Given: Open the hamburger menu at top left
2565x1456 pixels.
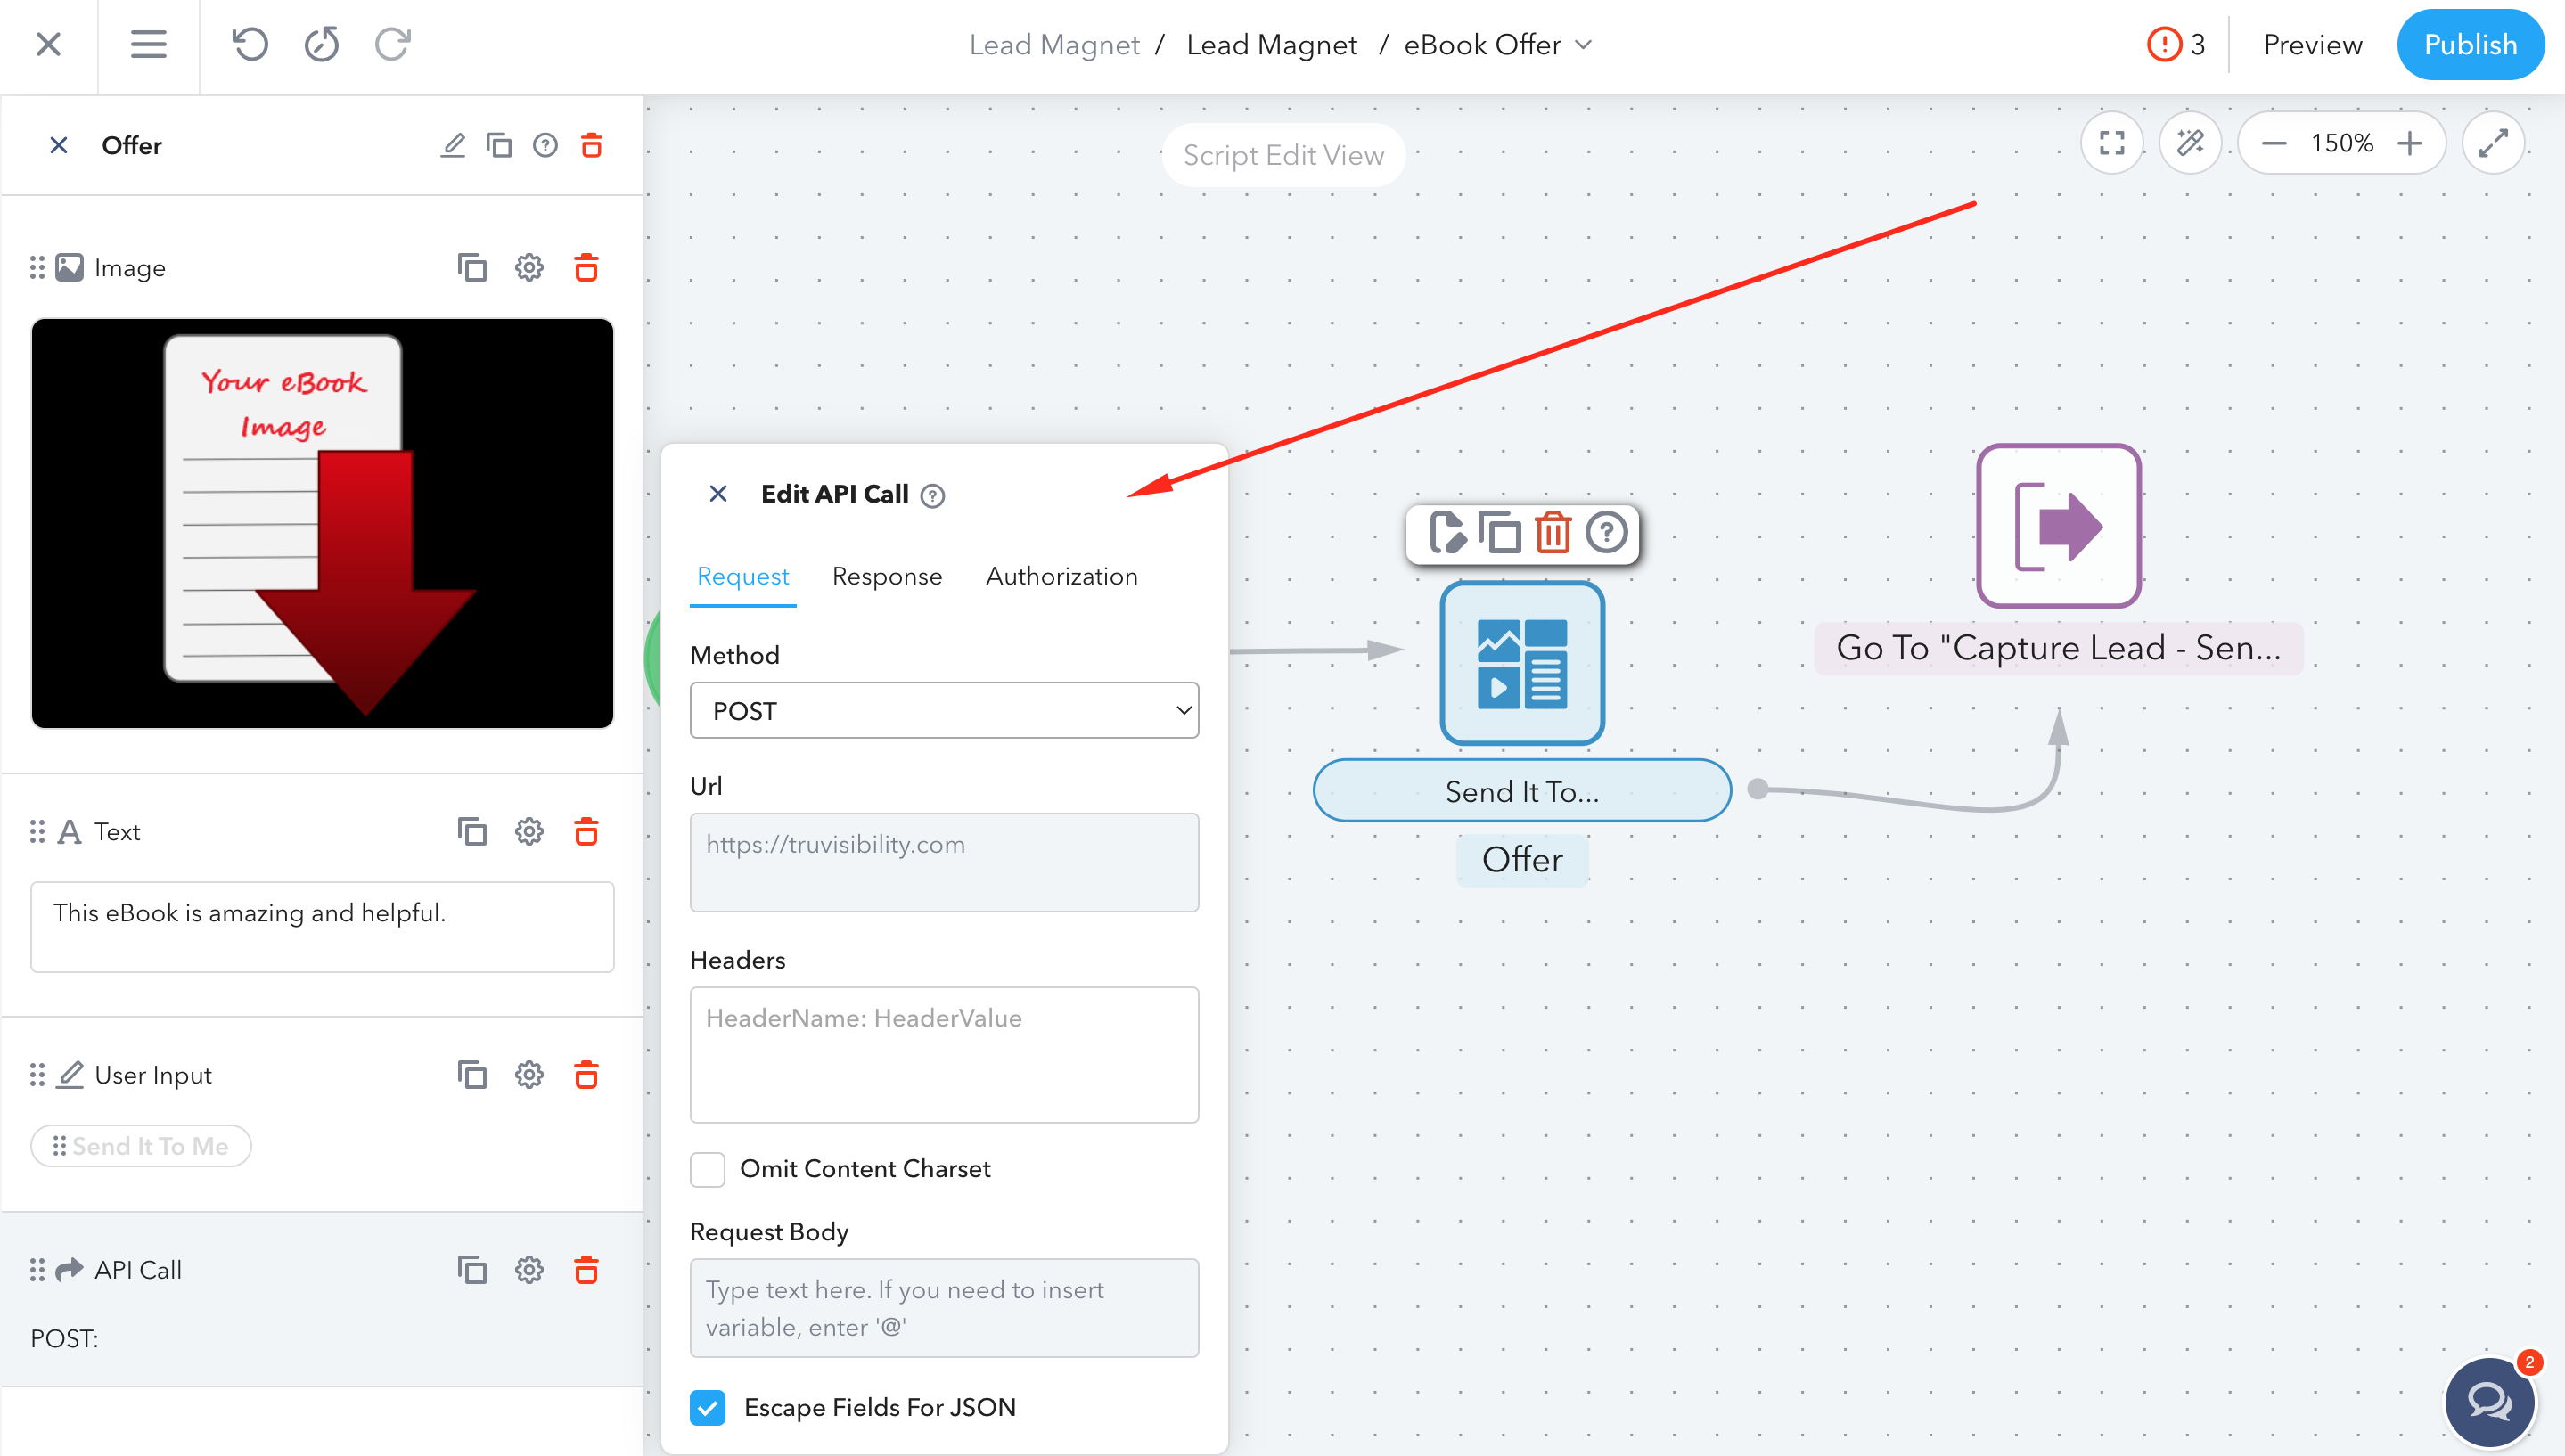Looking at the screenshot, I should 152,44.
